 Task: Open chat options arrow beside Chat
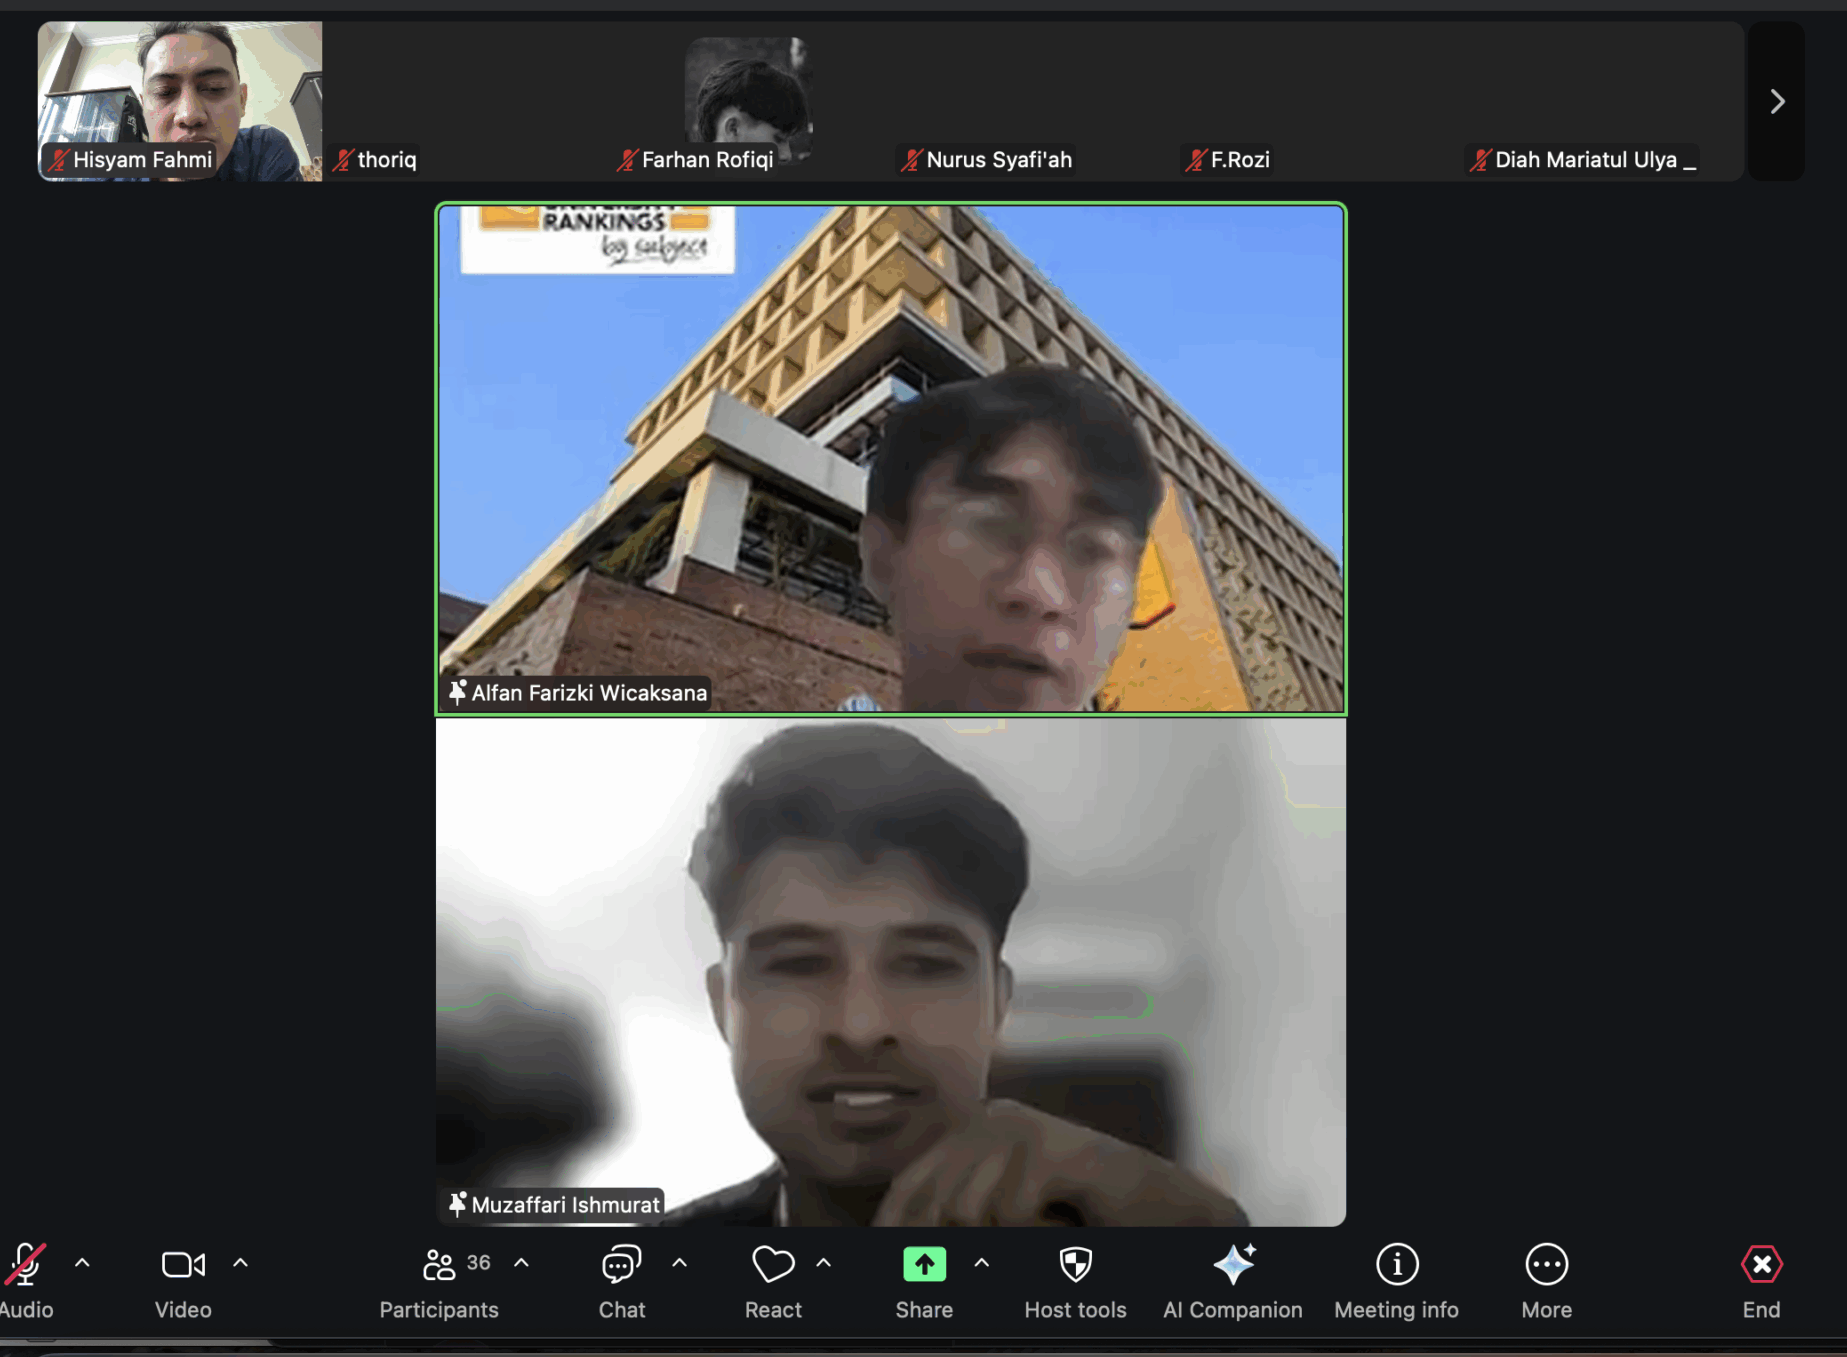(x=680, y=1263)
